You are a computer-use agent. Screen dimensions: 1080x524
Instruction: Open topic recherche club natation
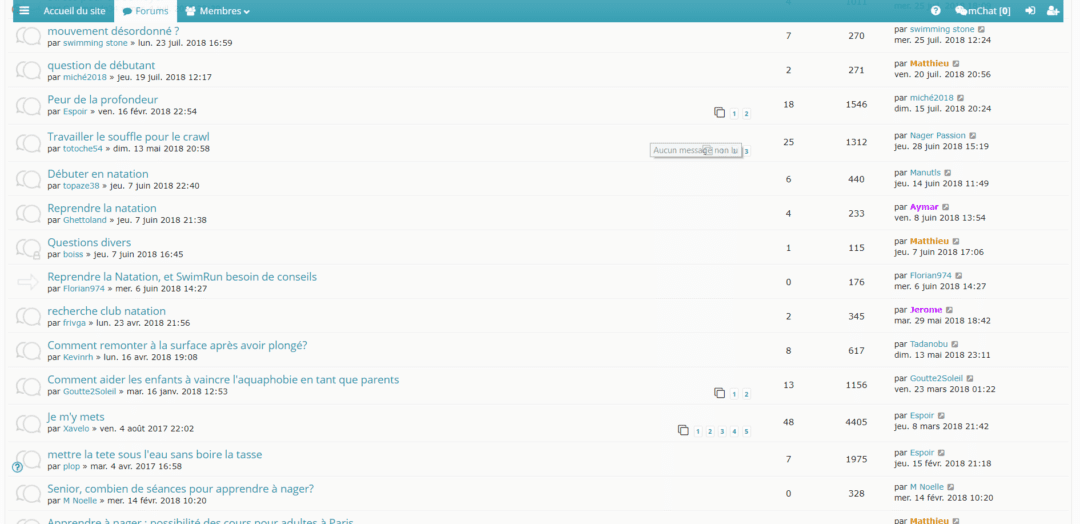click(107, 311)
